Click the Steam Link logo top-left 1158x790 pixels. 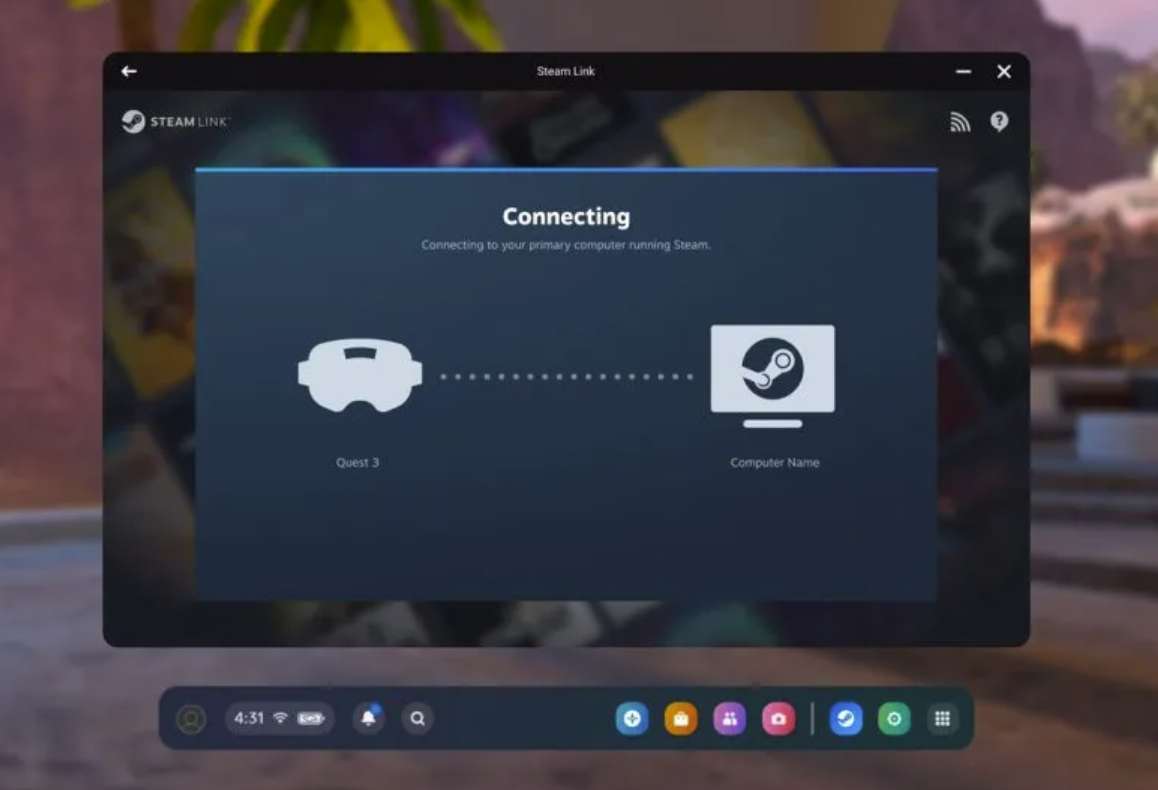174,121
